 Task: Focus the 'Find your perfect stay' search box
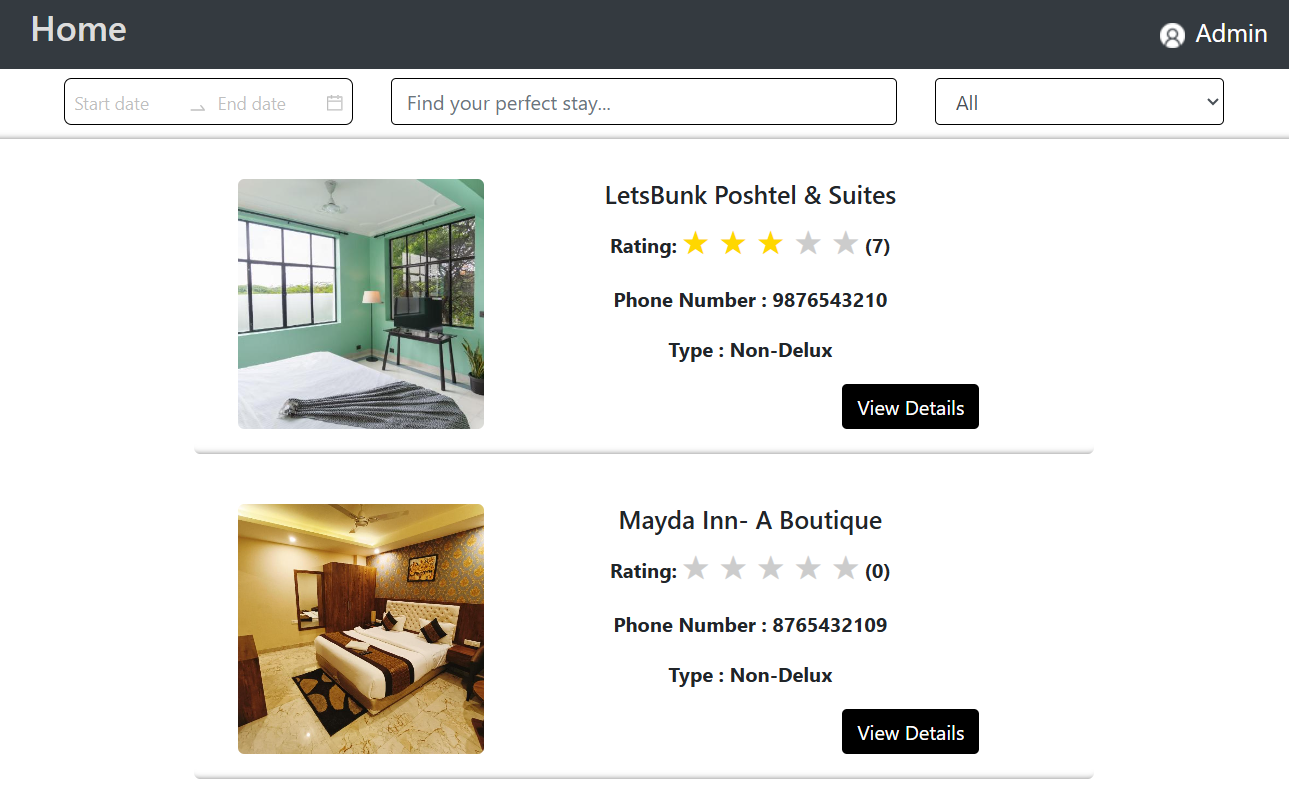tap(644, 102)
